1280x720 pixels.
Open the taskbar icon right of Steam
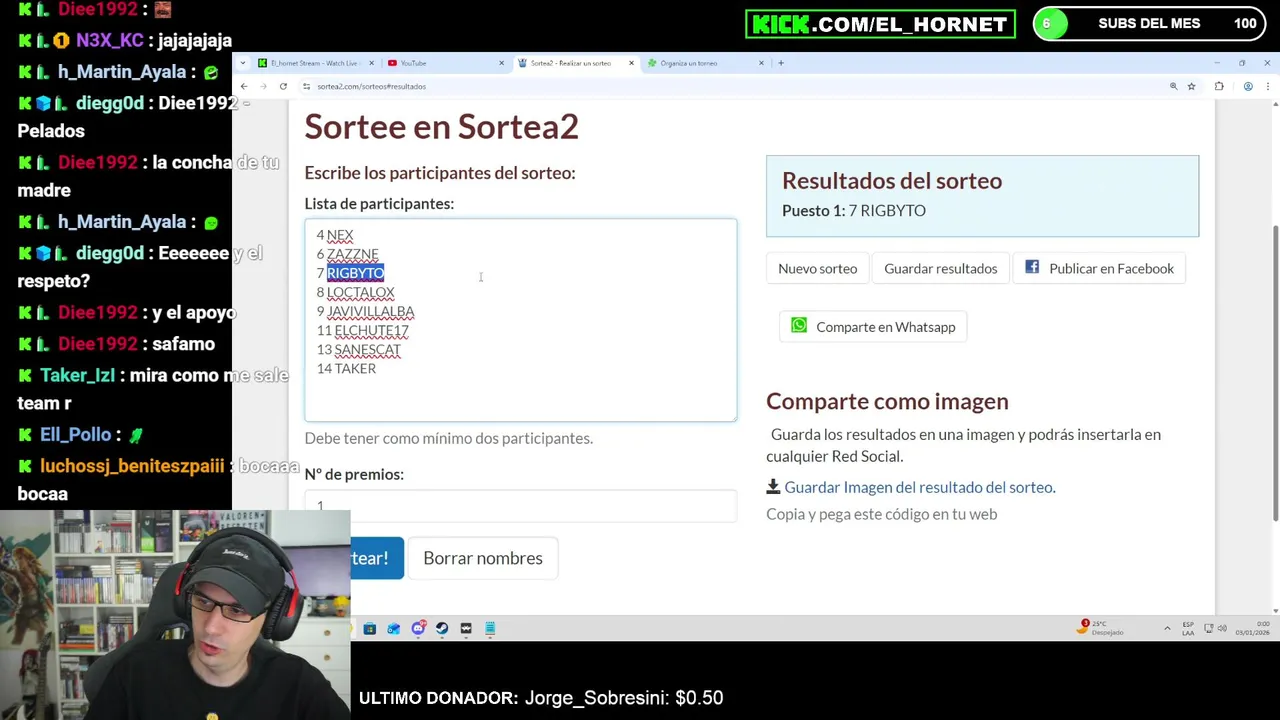click(x=466, y=628)
